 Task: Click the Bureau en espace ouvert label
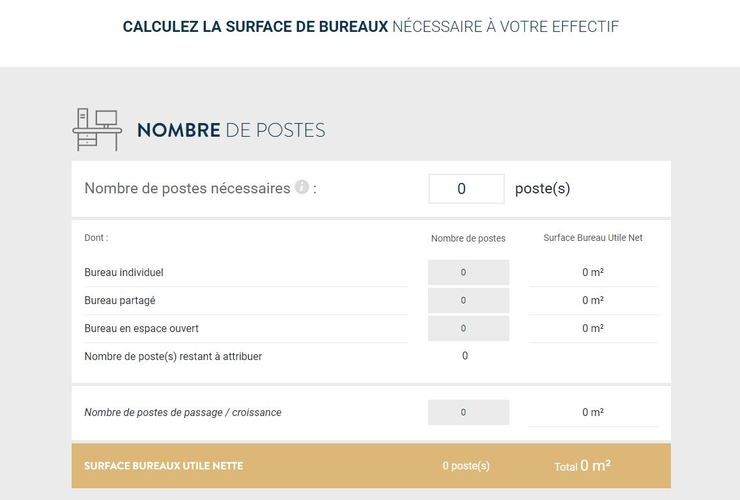pos(142,328)
